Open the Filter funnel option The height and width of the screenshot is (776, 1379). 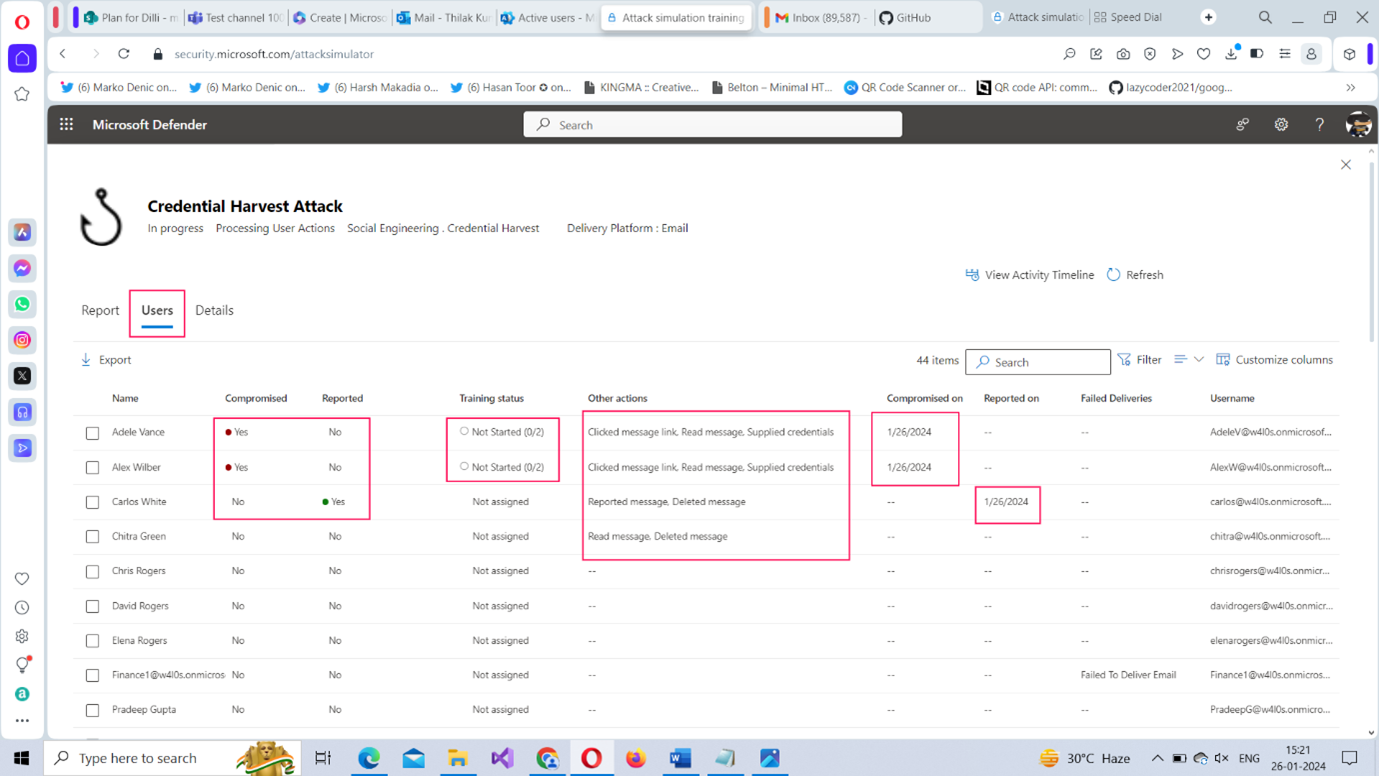tap(1125, 360)
